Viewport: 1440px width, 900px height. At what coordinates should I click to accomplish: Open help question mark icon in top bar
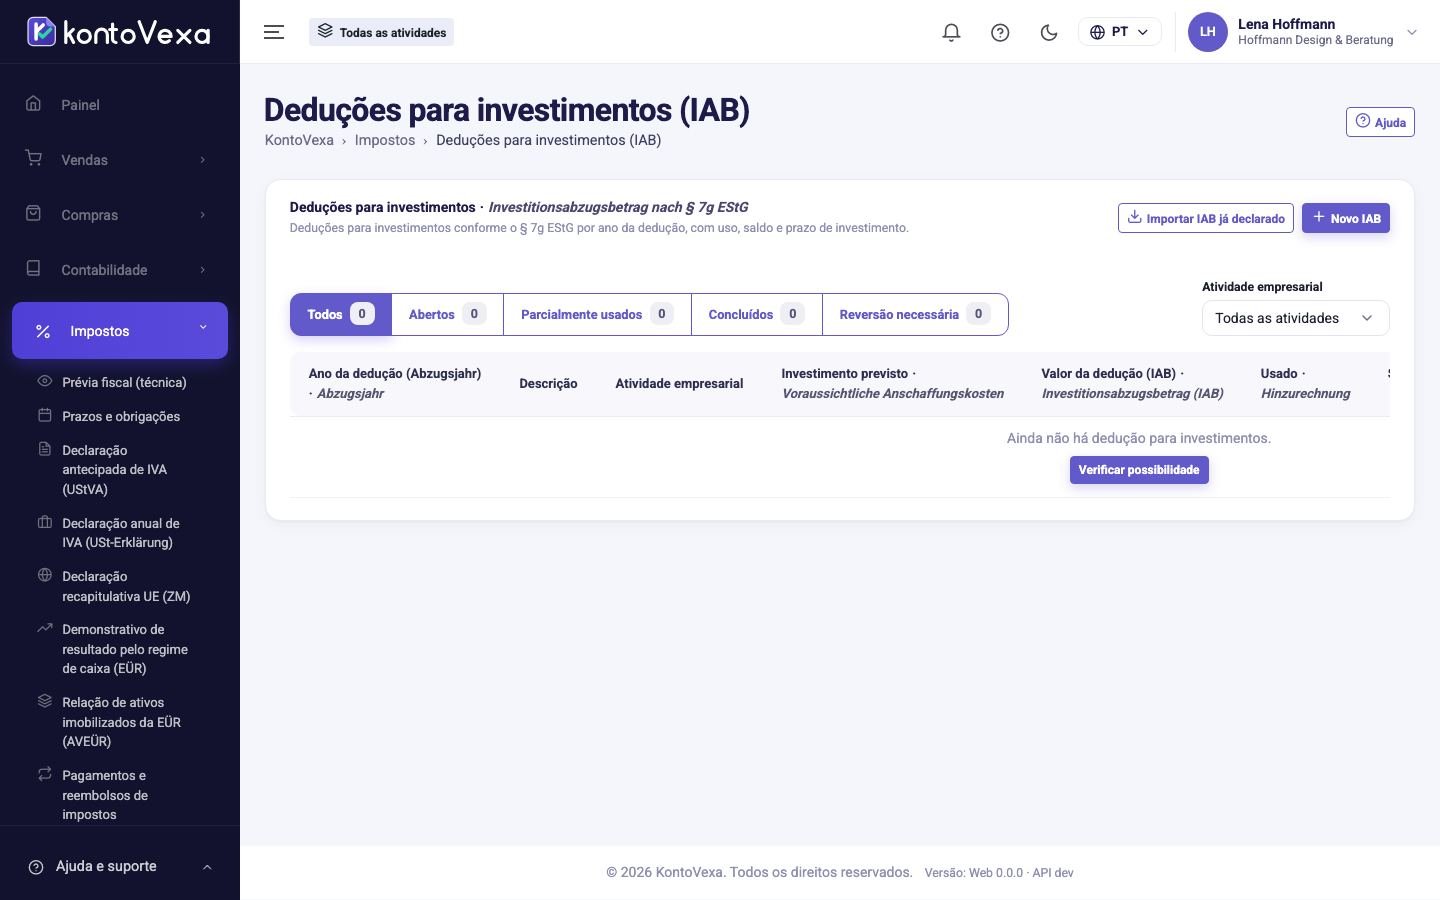(1000, 32)
